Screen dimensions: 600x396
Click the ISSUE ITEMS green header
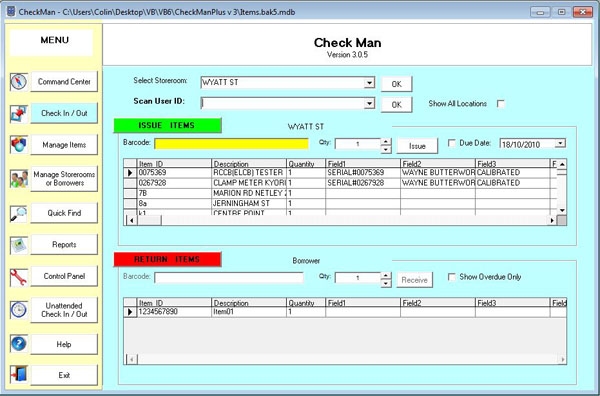[x=167, y=125]
